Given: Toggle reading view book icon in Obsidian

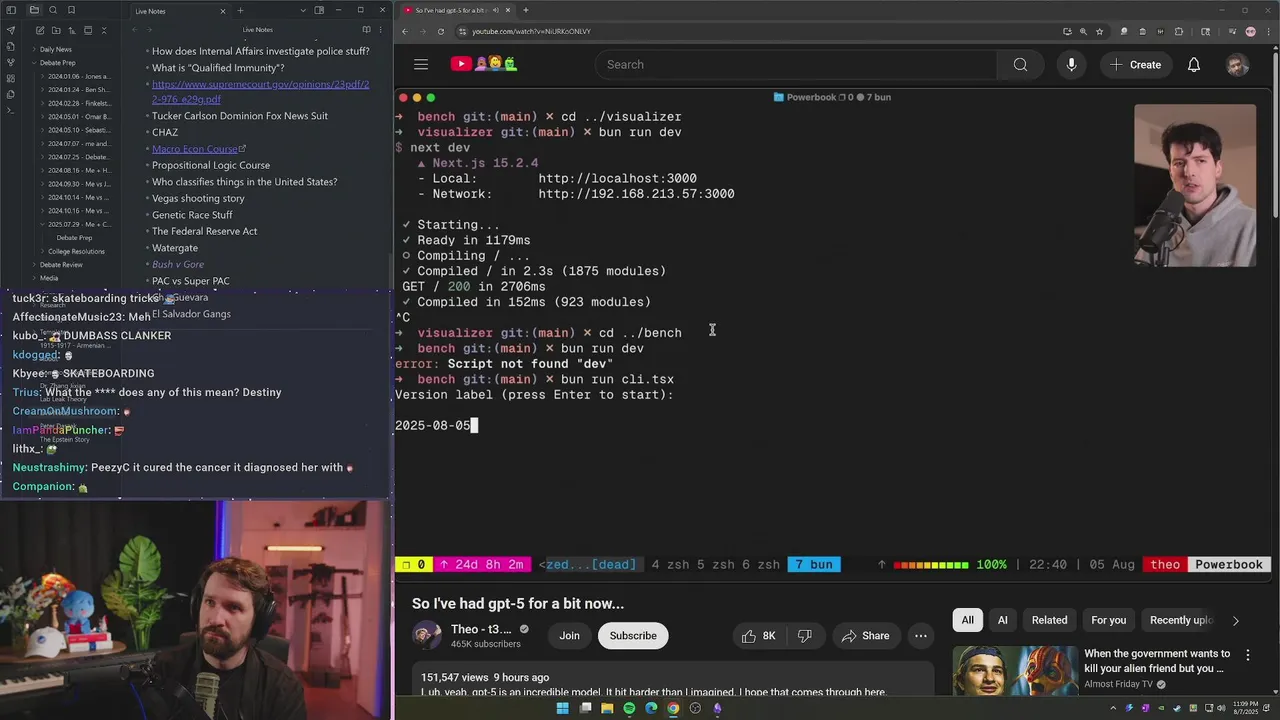Looking at the screenshot, I should click(x=366, y=30).
